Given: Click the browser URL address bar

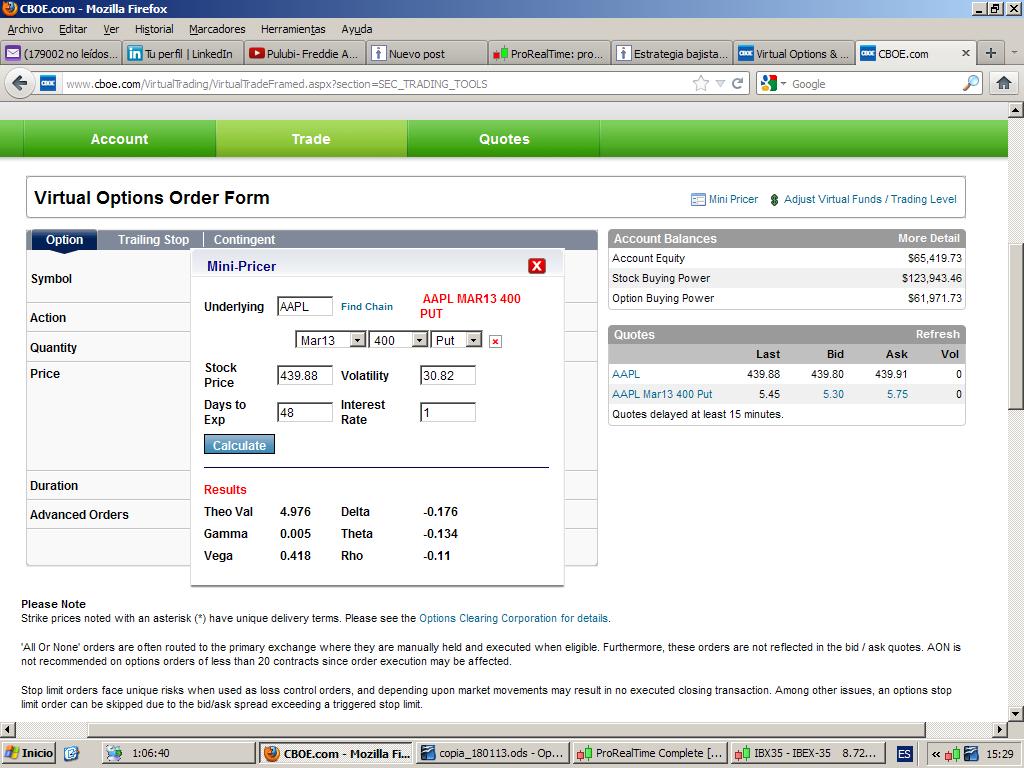Looking at the screenshot, I should (376, 84).
